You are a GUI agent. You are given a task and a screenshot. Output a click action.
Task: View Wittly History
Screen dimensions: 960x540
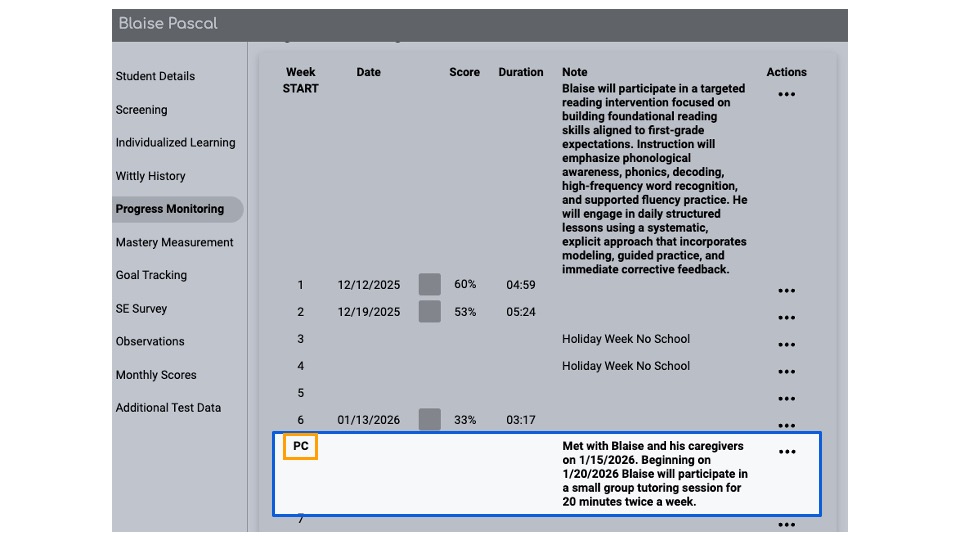pyautogui.click(x=150, y=176)
